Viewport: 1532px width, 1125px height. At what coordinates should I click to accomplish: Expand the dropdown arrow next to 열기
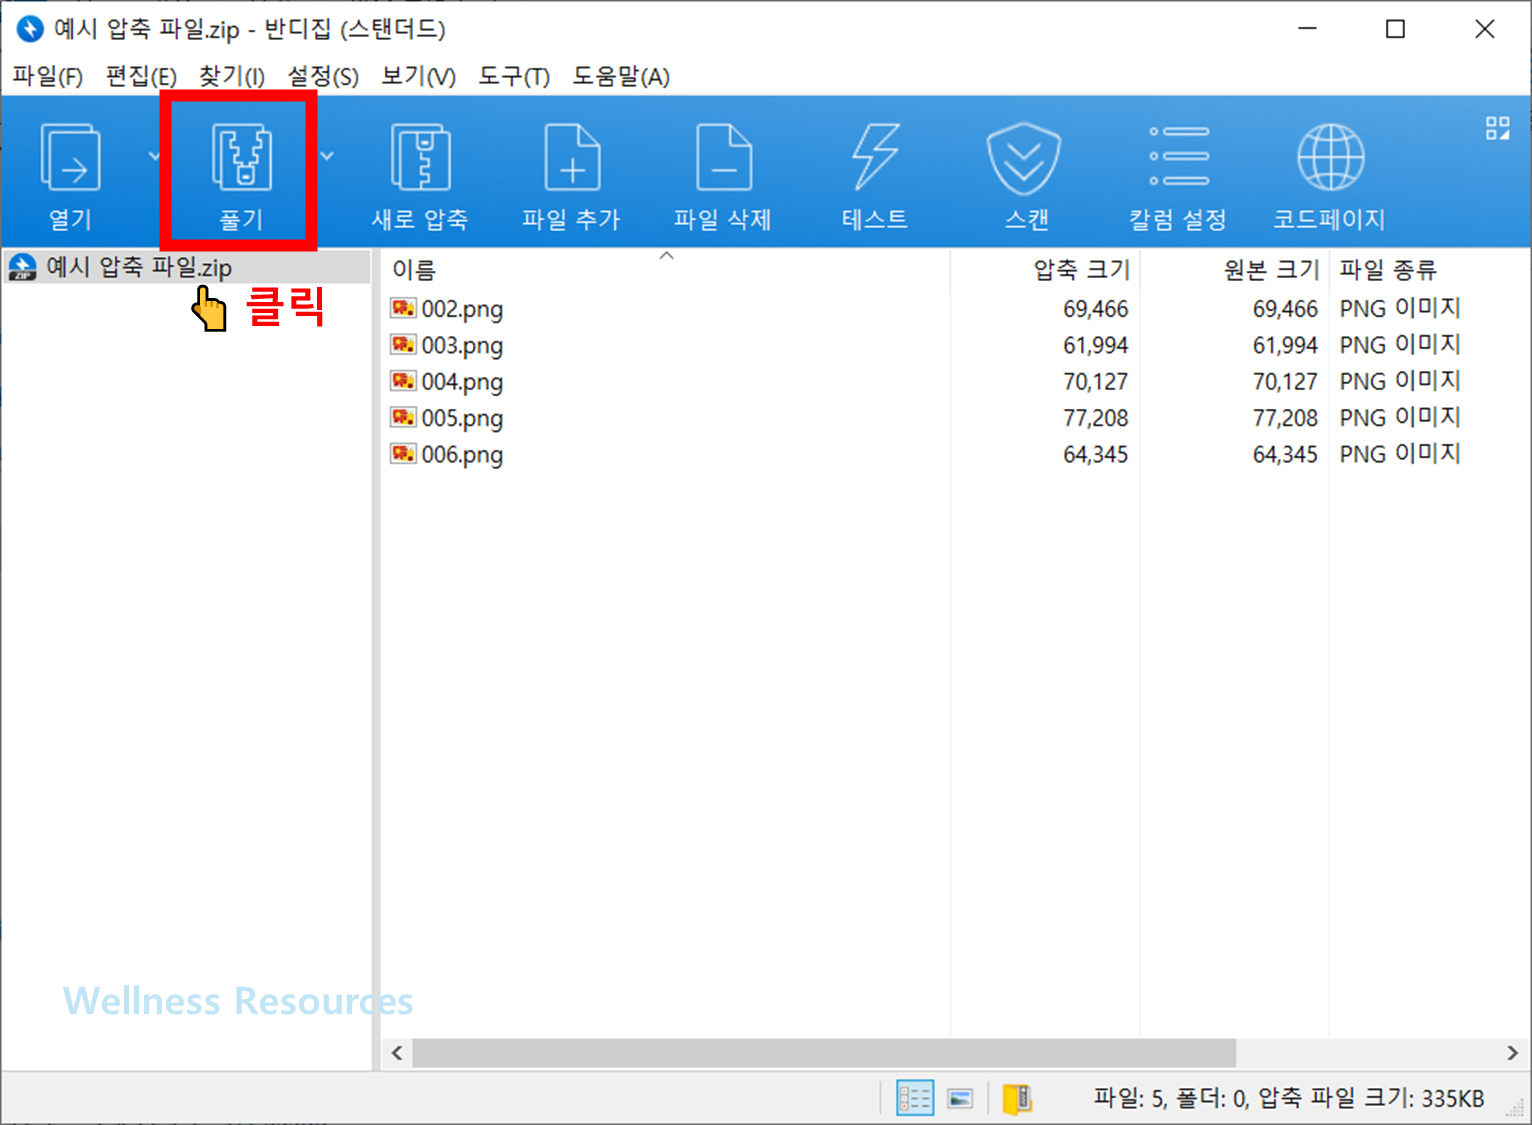tap(153, 156)
